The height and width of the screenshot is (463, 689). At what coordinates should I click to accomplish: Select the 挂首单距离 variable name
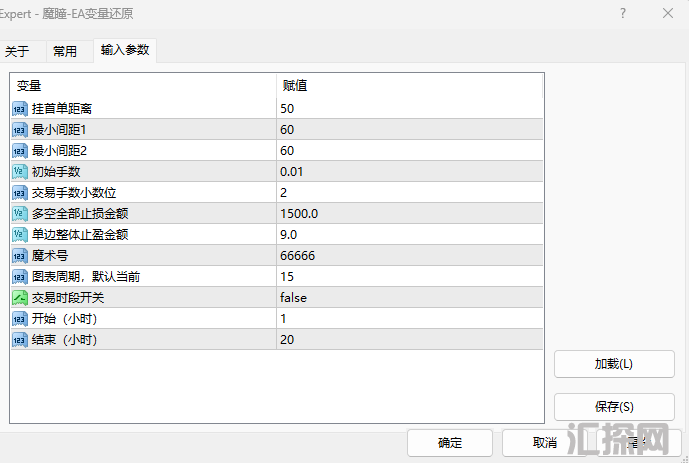tap(62, 109)
